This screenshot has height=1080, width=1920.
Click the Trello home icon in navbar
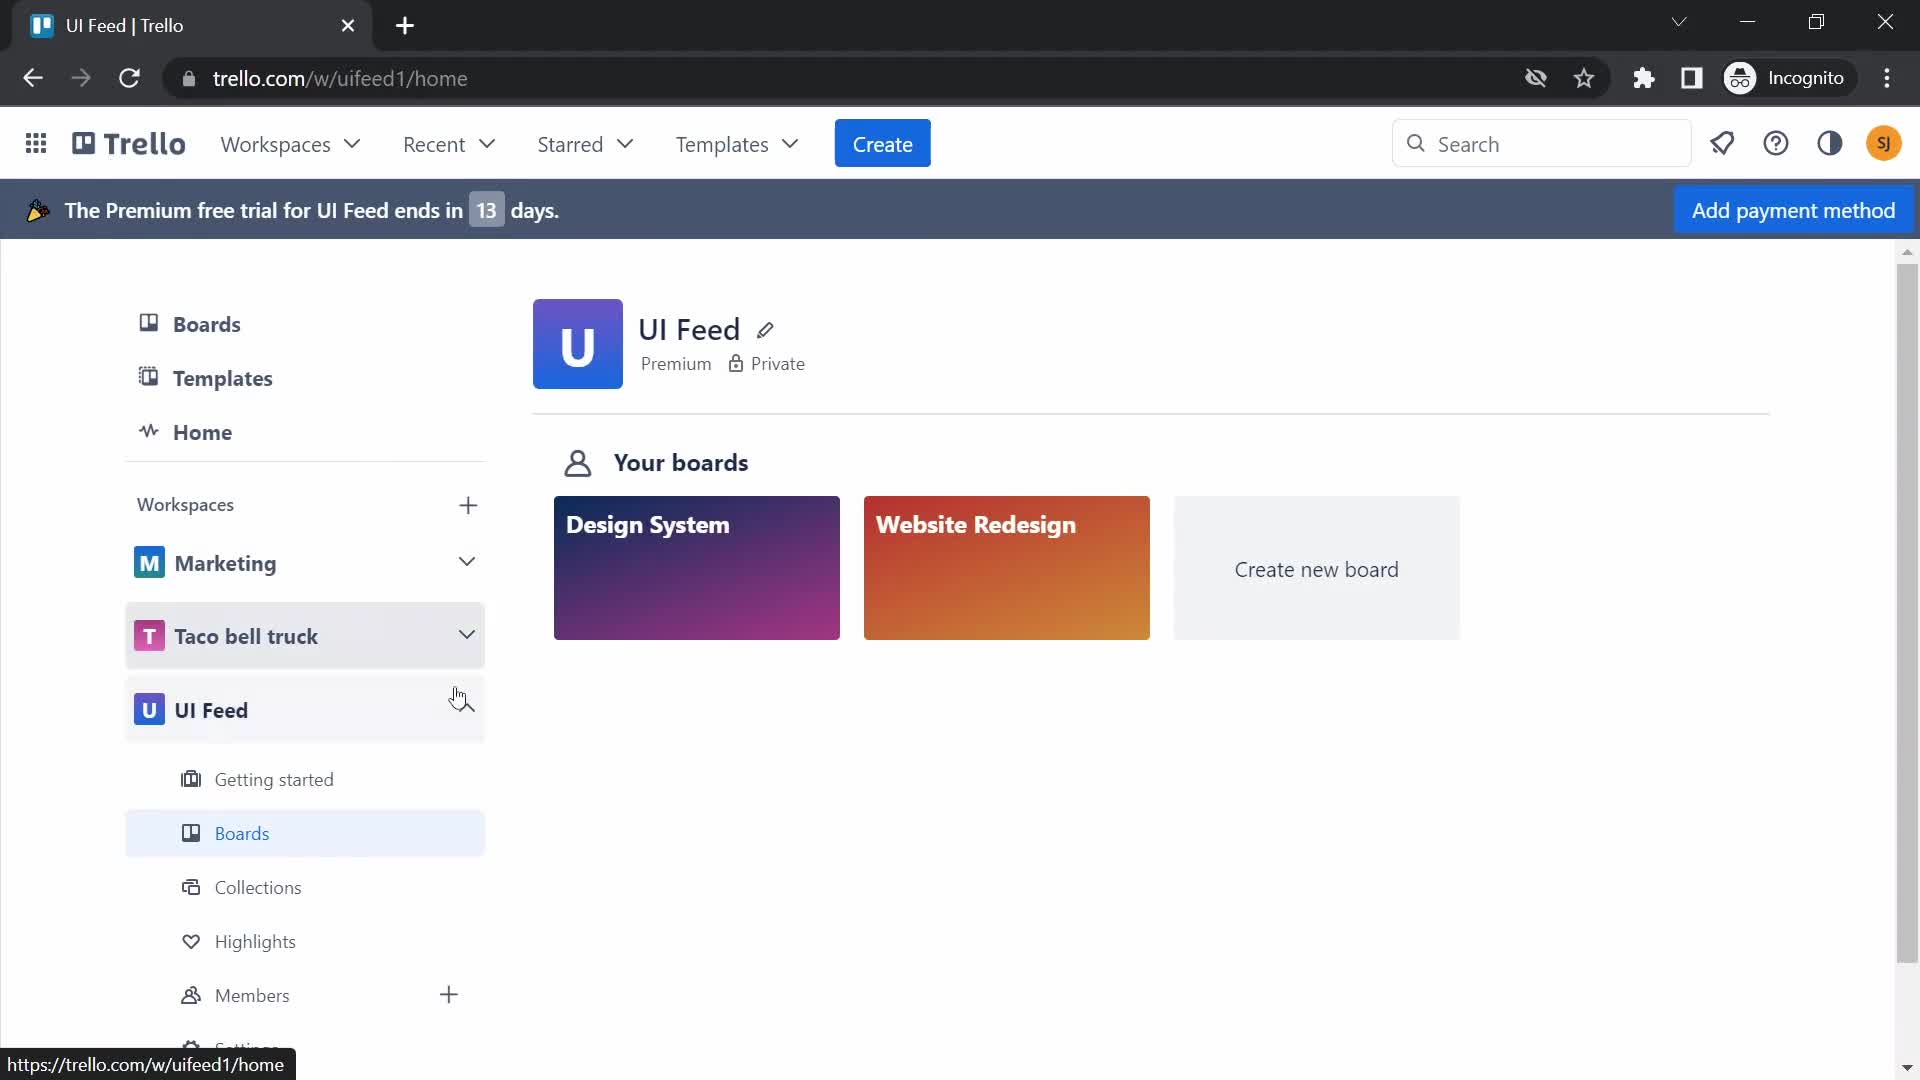pyautogui.click(x=128, y=144)
